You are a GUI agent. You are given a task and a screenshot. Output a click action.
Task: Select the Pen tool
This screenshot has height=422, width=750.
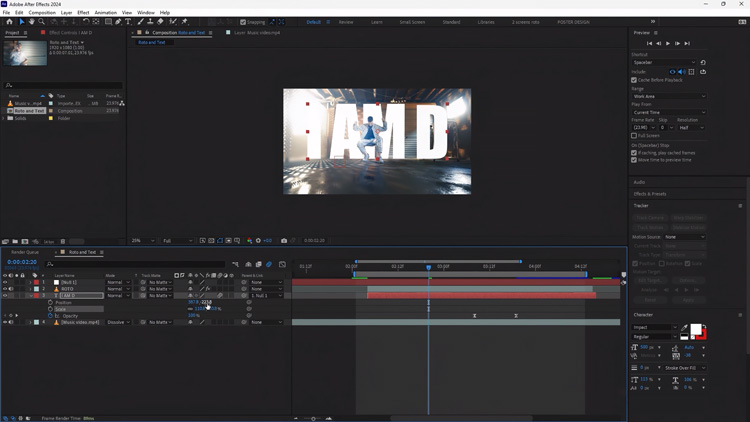click(118, 22)
